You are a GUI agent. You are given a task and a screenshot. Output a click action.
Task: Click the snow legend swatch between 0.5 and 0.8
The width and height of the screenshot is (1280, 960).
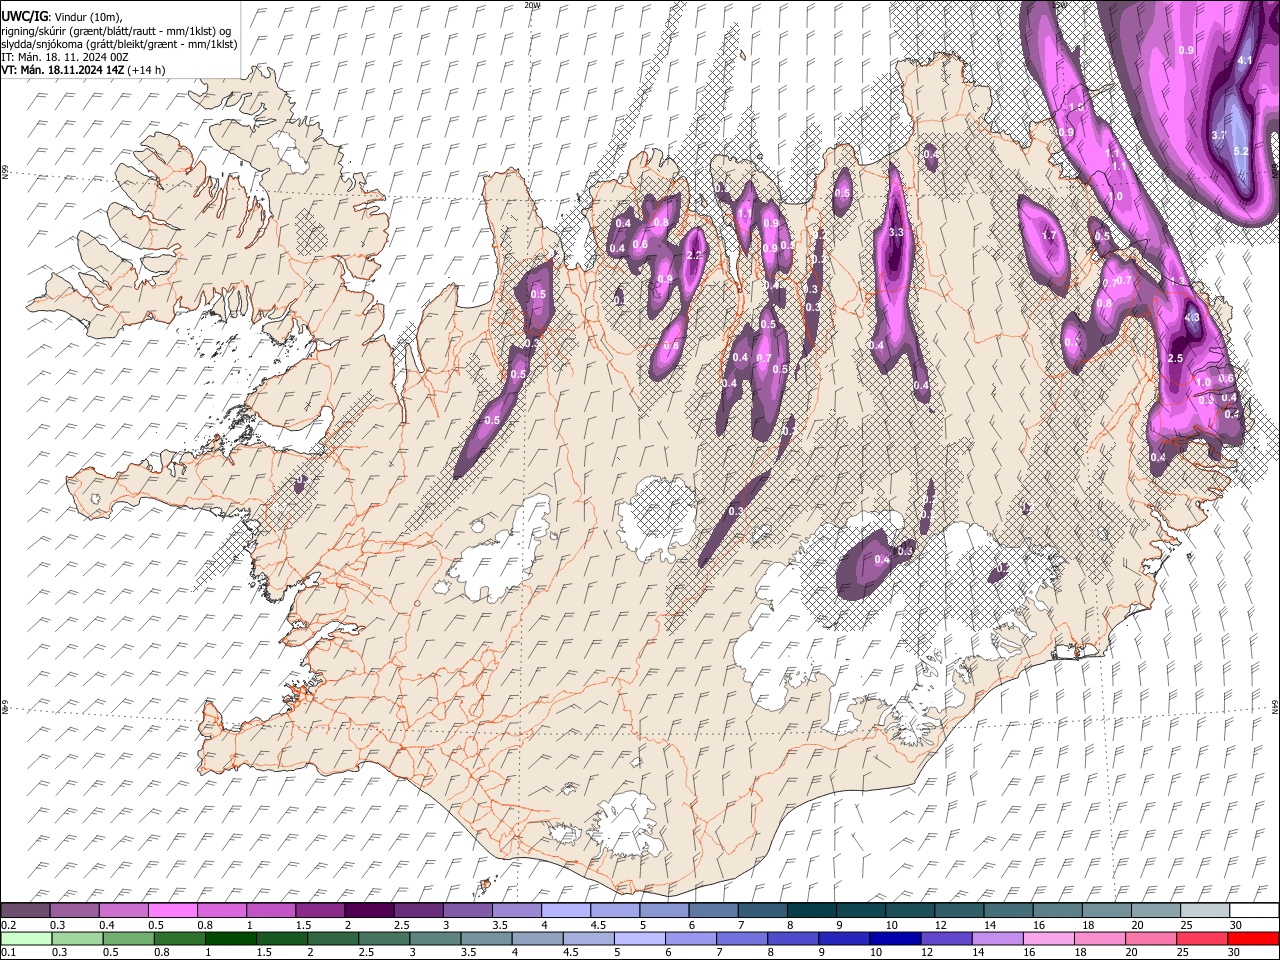[x=172, y=910]
